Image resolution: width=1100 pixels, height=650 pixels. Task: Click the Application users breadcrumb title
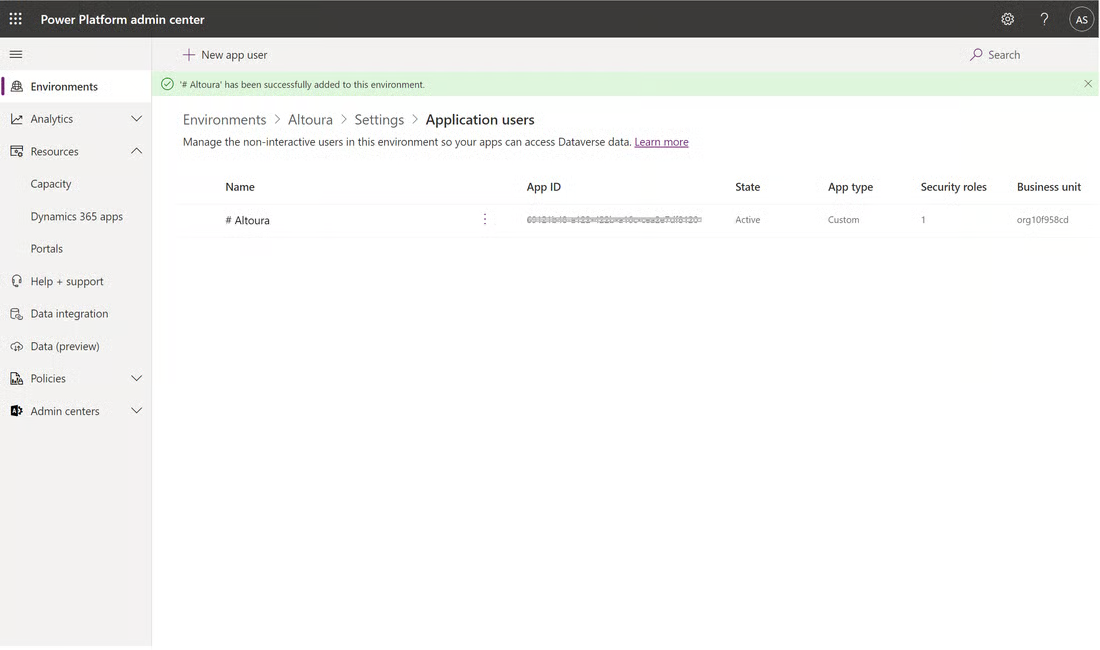480,120
